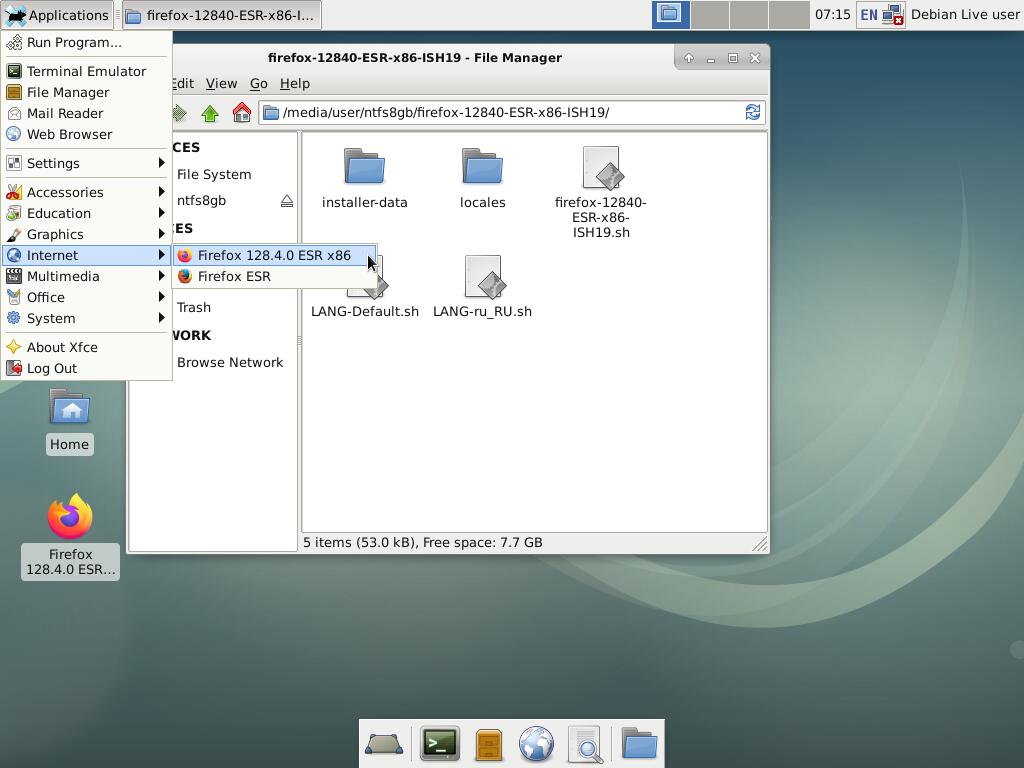This screenshot has height=768, width=1024.
Task: Click status bar items and free space text
Action: 423,543
